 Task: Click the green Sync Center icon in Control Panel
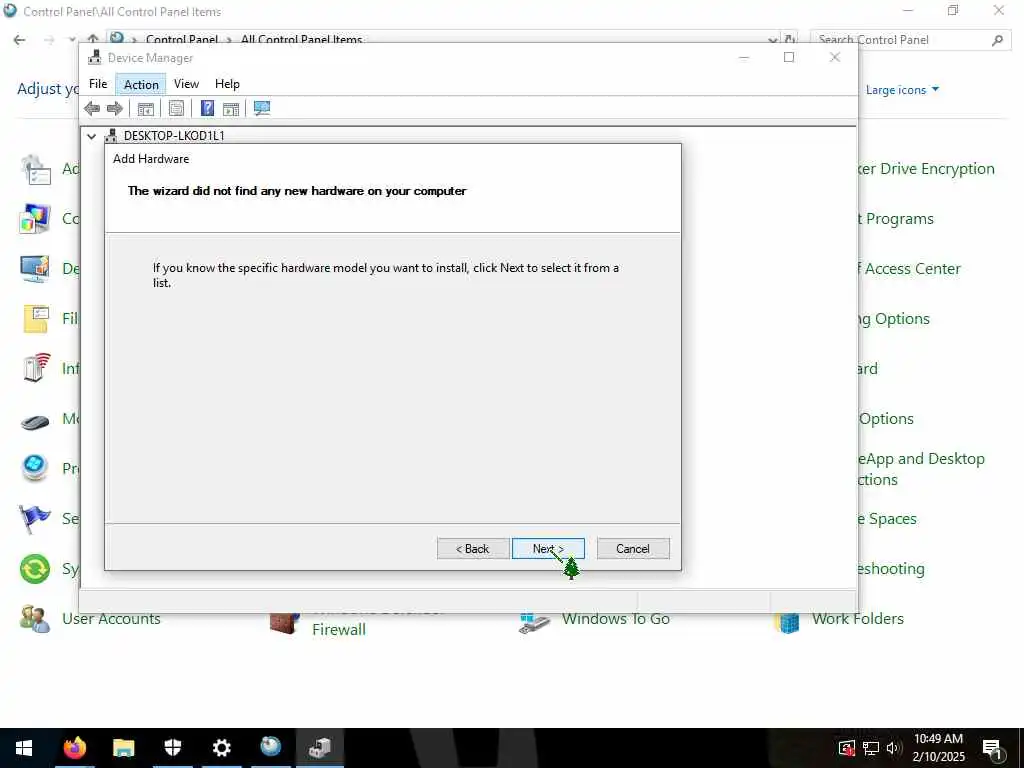[x=35, y=569]
